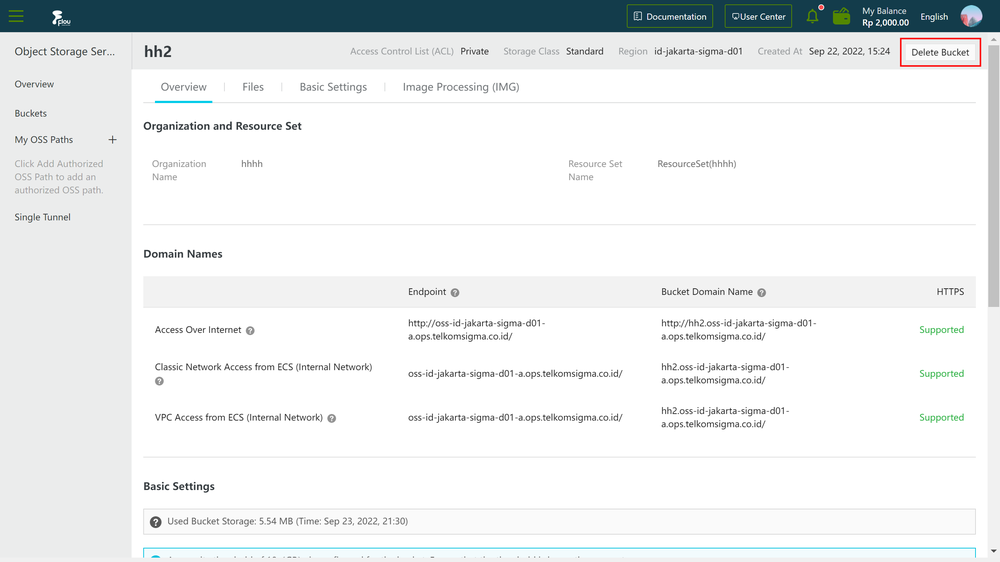Open the English language selector
1000x562 pixels.
click(x=934, y=17)
